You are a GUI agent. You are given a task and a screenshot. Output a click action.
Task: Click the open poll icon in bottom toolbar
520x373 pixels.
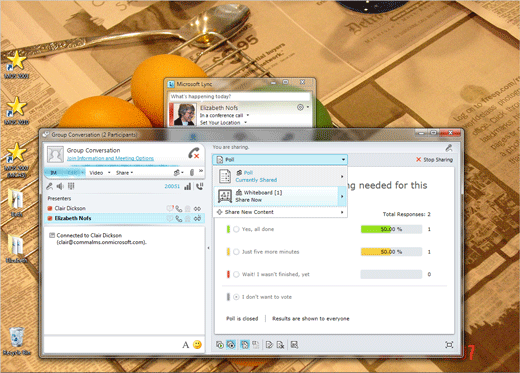220,345
